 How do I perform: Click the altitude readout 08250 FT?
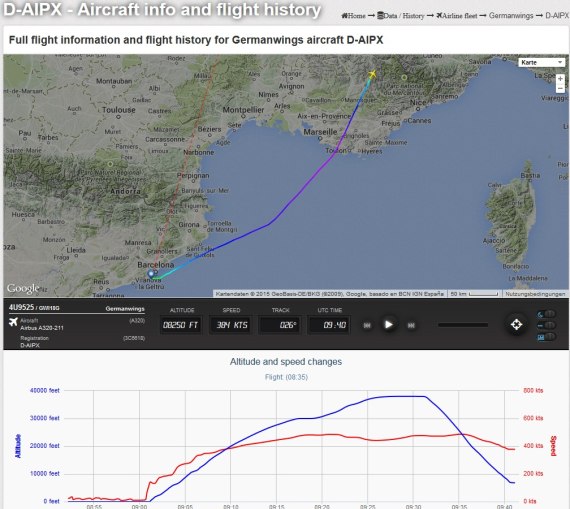pos(180,325)
